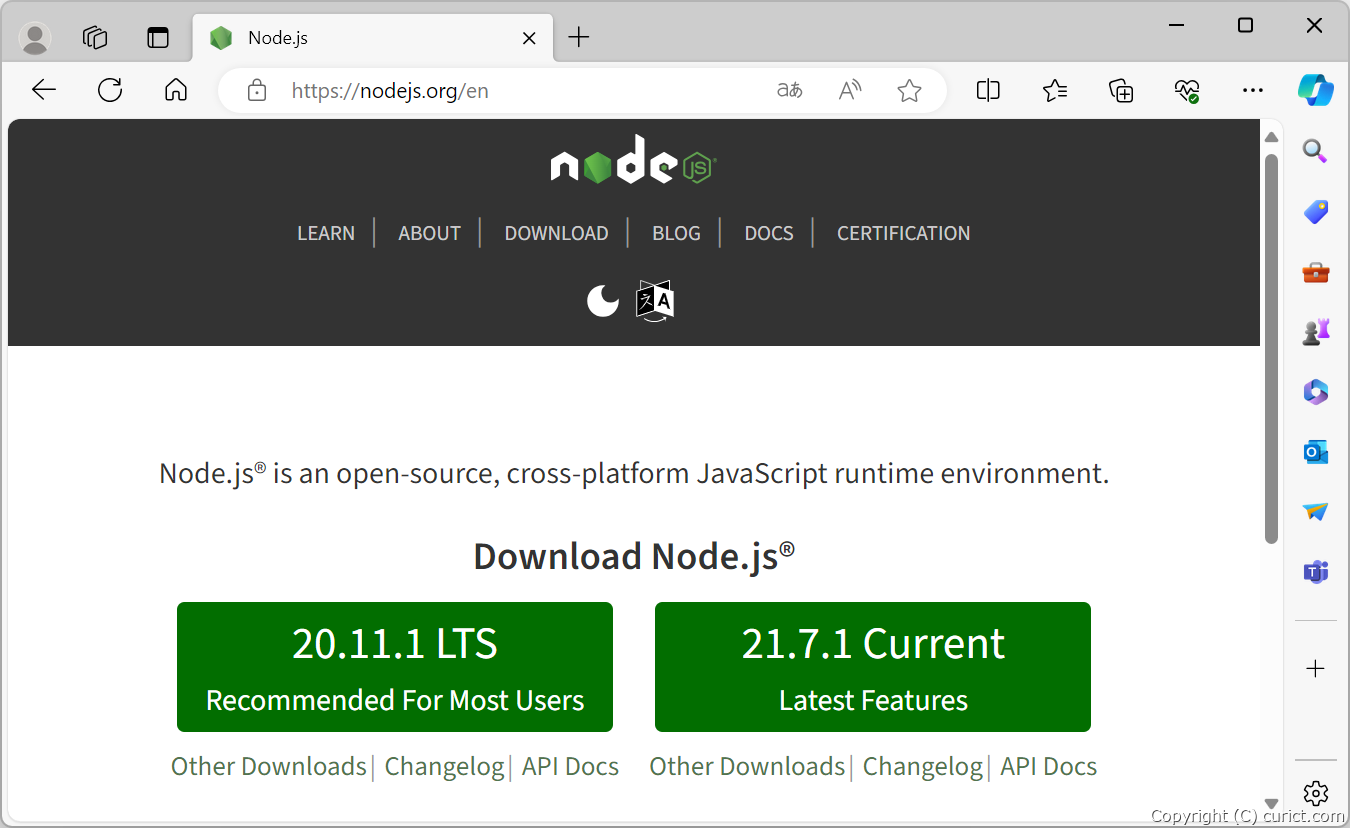Viewport: 1350px width, 828px height.
Task: Toggle split screen view in the toolbar
Action: pos(988,90)
